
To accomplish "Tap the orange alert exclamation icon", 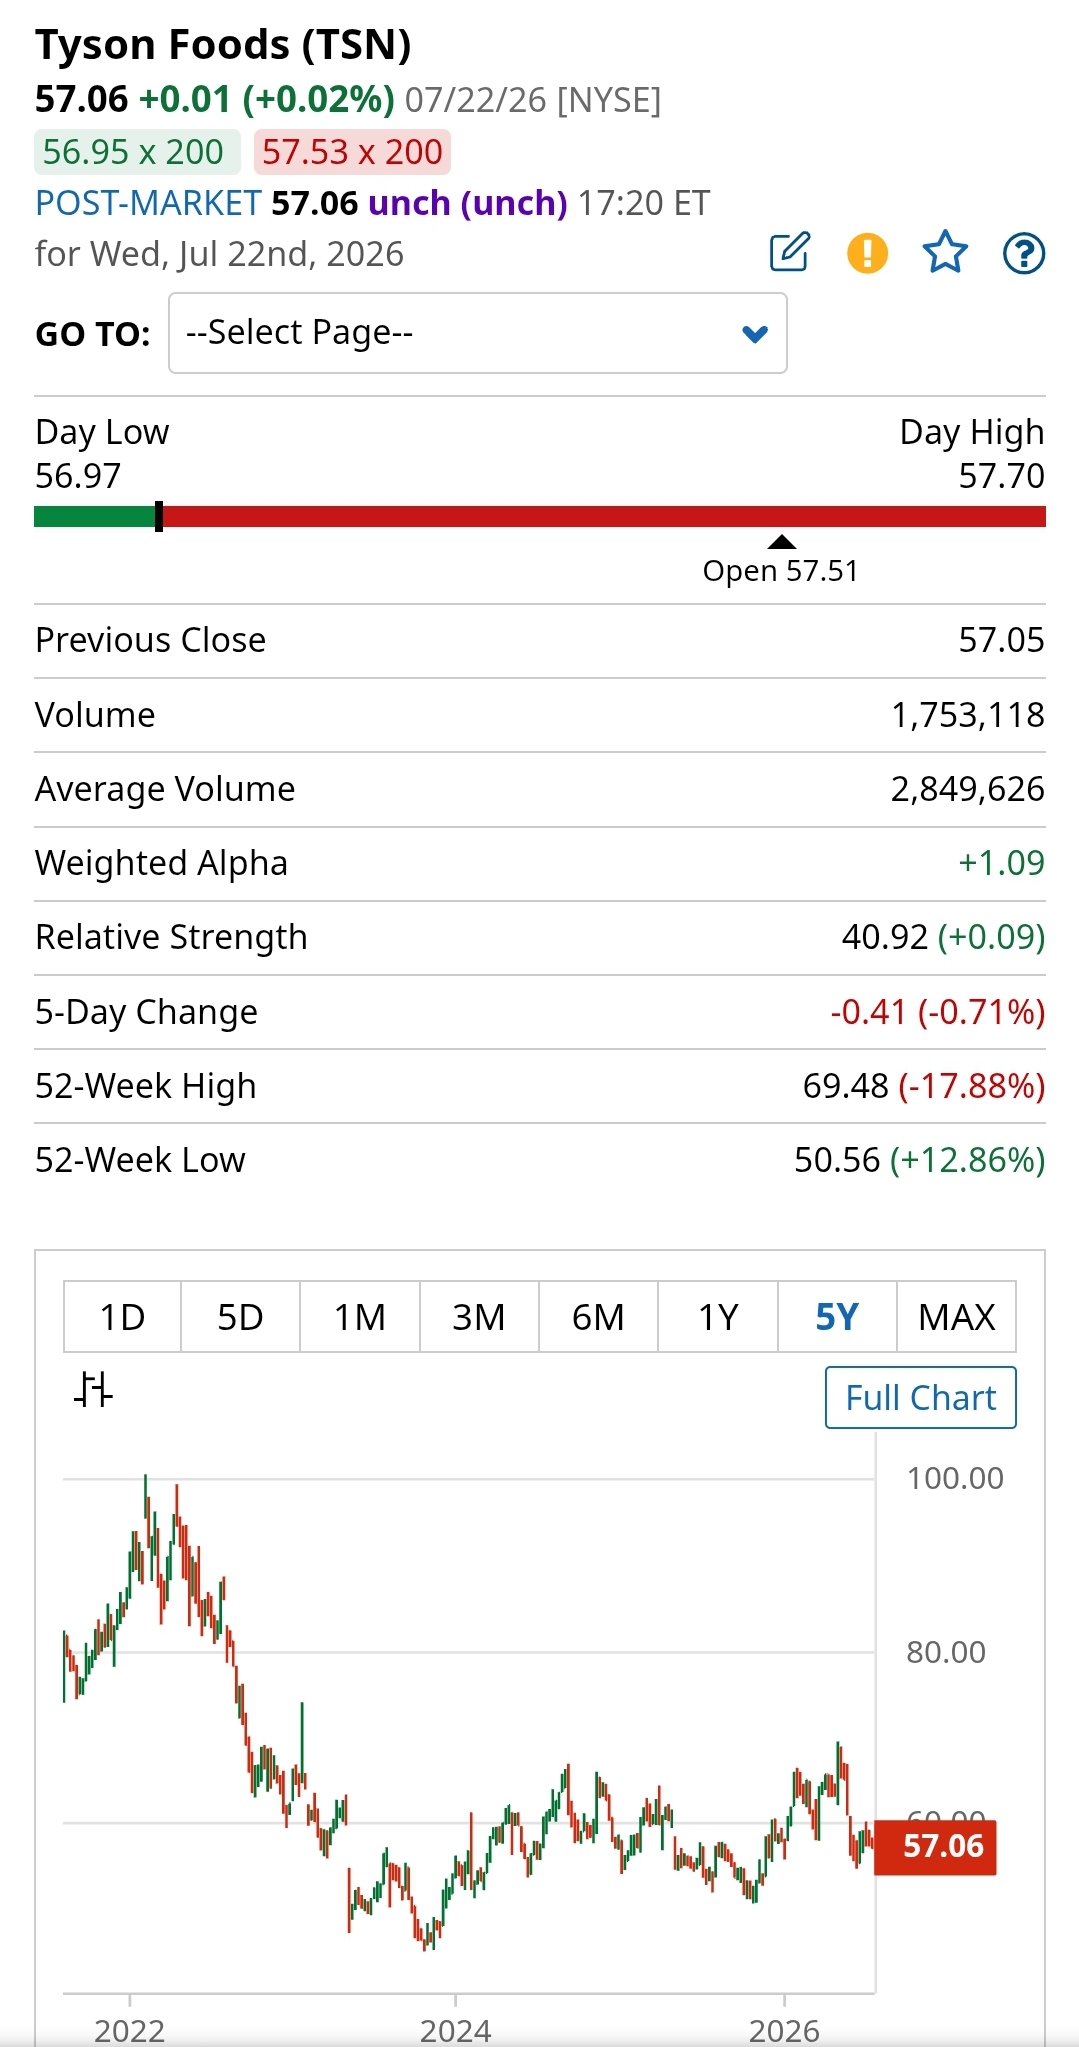I will 867,253.
